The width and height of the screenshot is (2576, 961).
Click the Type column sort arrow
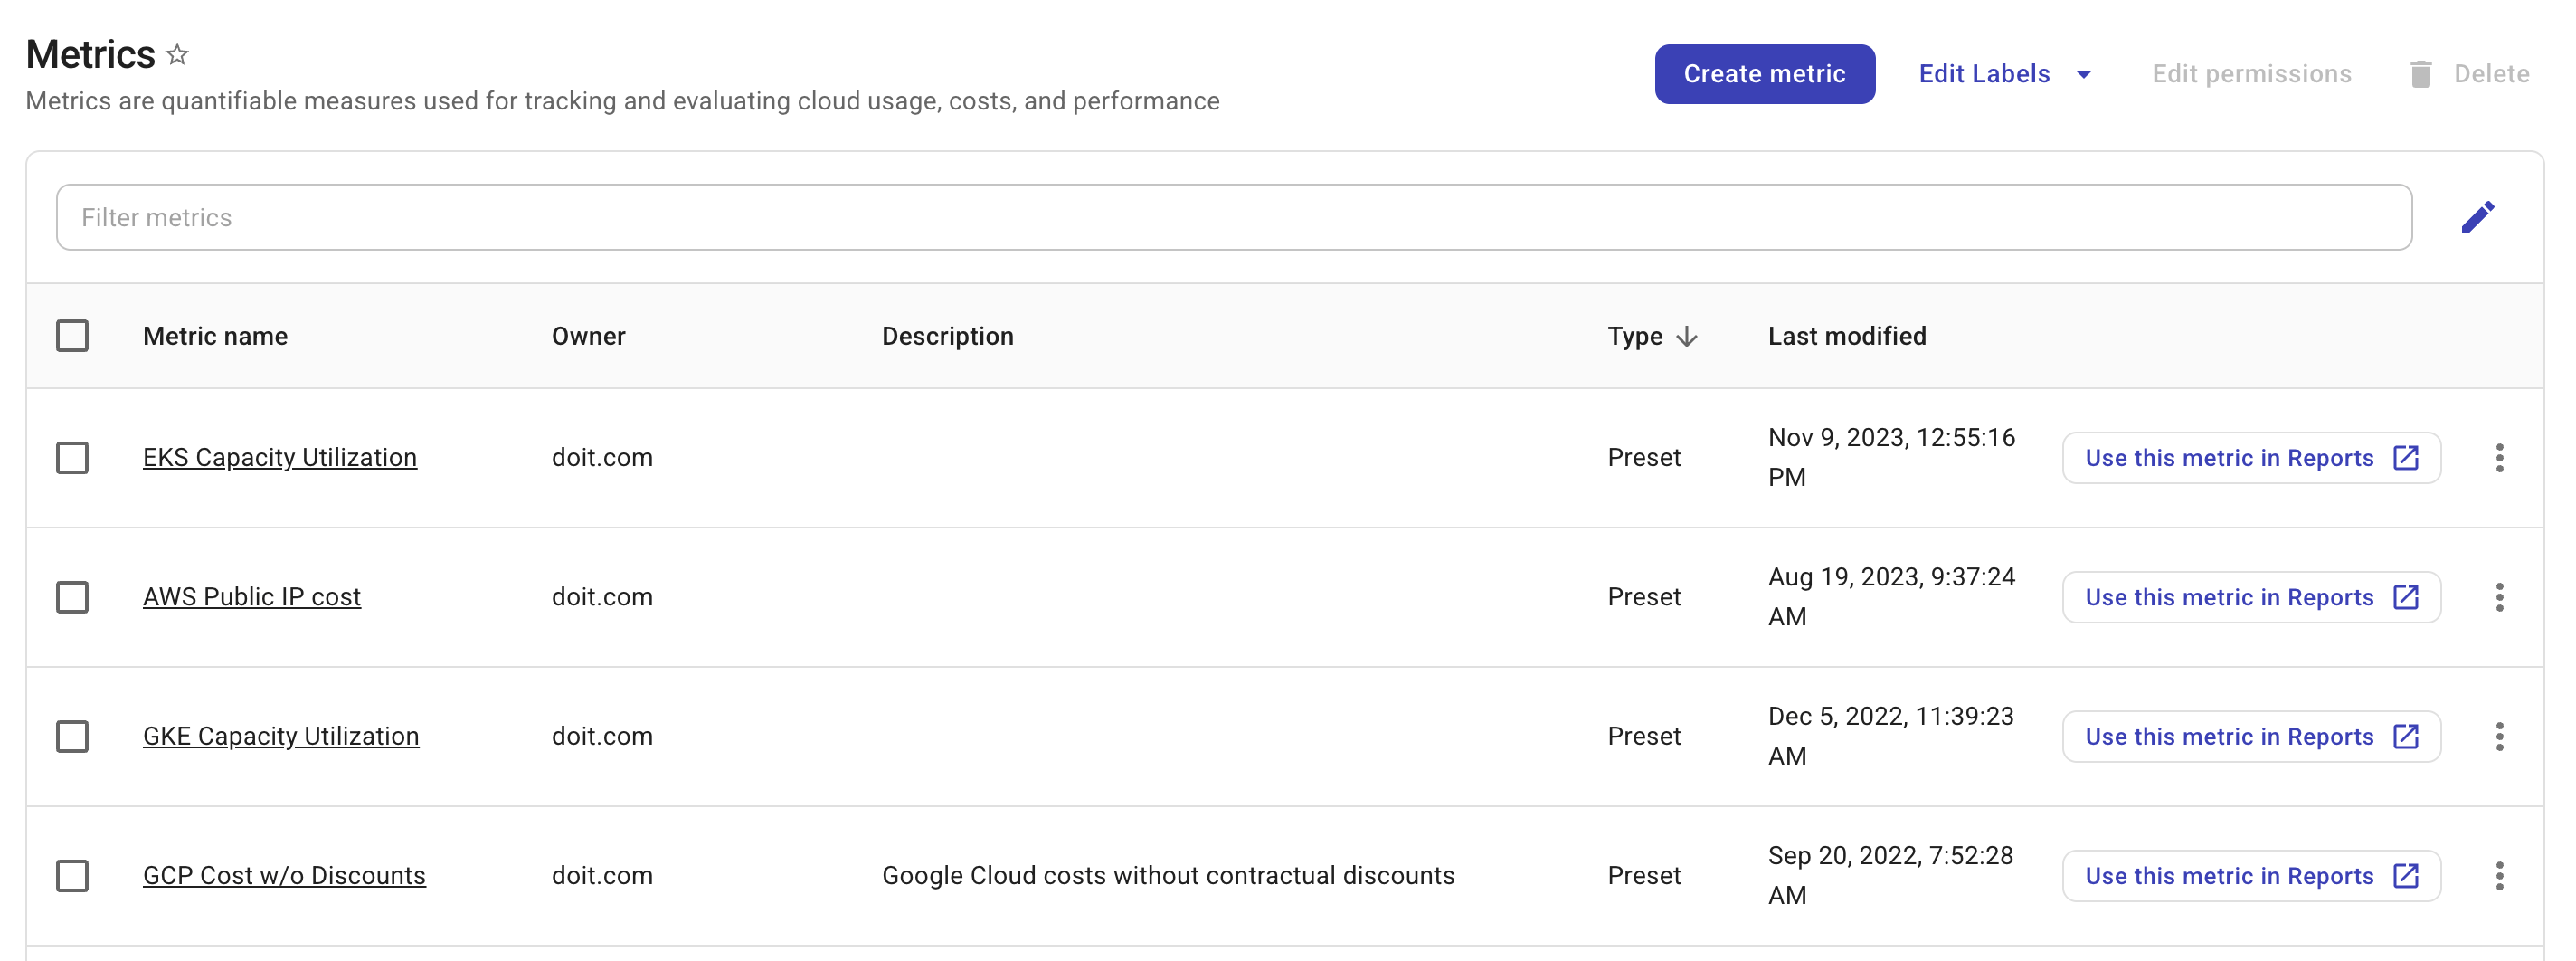tap(1687, 336)
